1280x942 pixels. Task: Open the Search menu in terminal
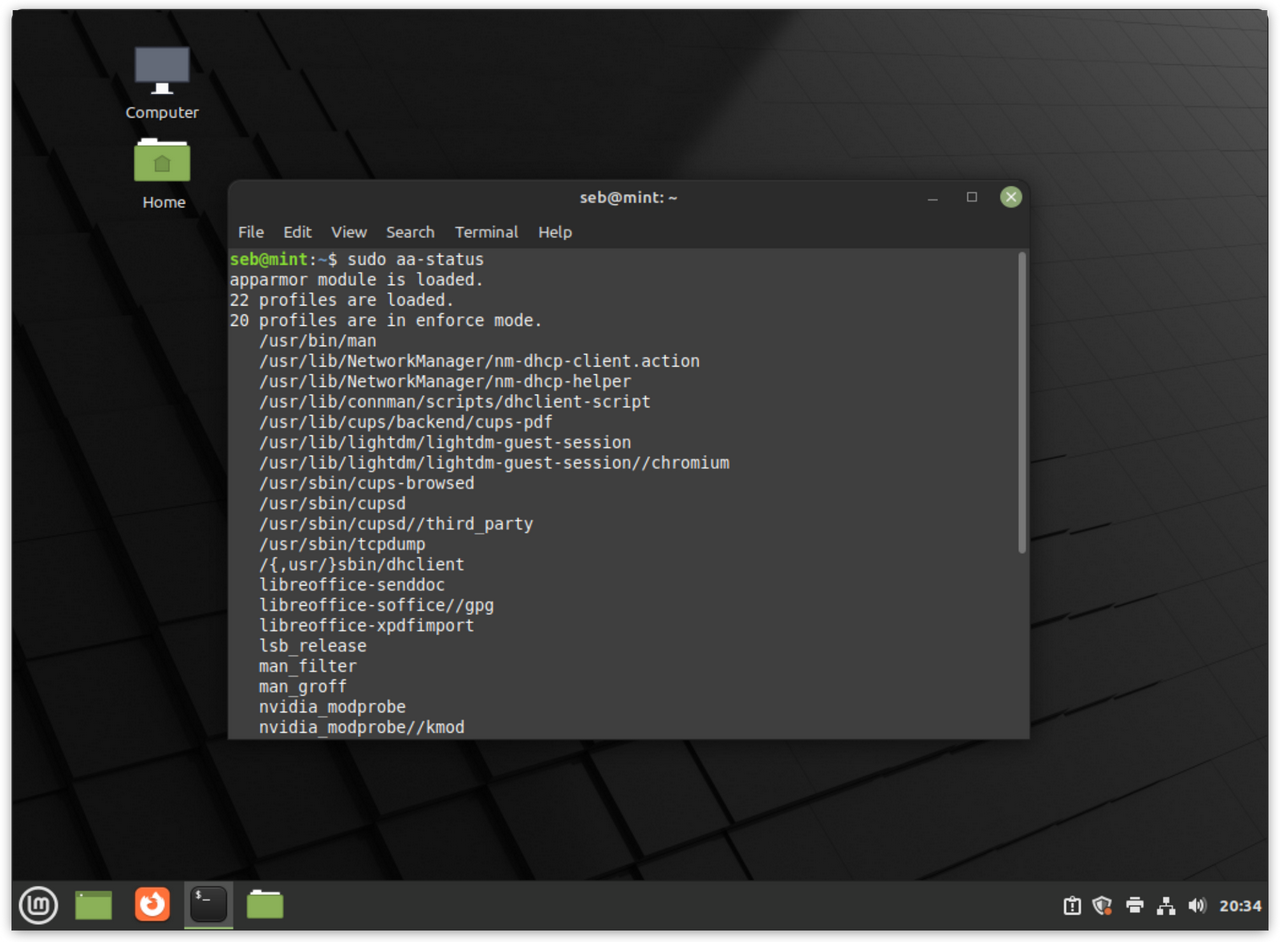pos(410,232)
